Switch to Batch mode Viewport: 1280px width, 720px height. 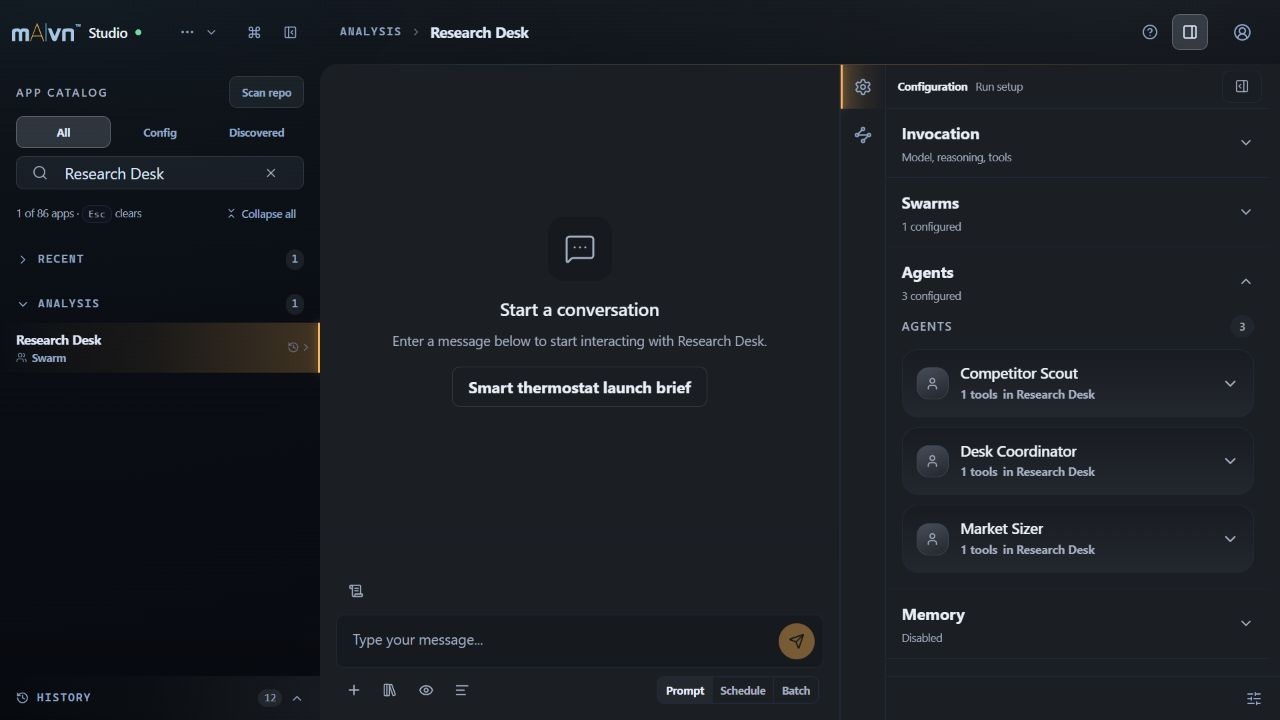pos(796,690)
